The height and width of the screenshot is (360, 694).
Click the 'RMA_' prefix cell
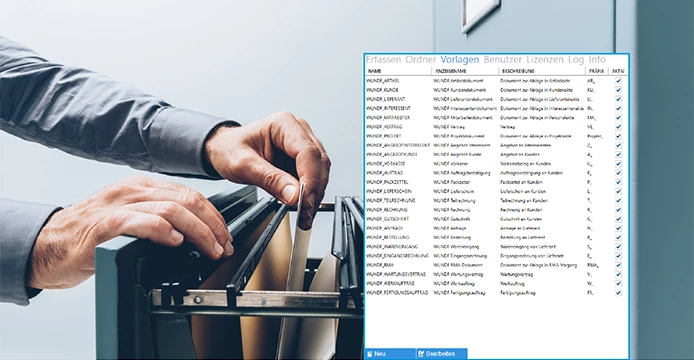point(593,265)
